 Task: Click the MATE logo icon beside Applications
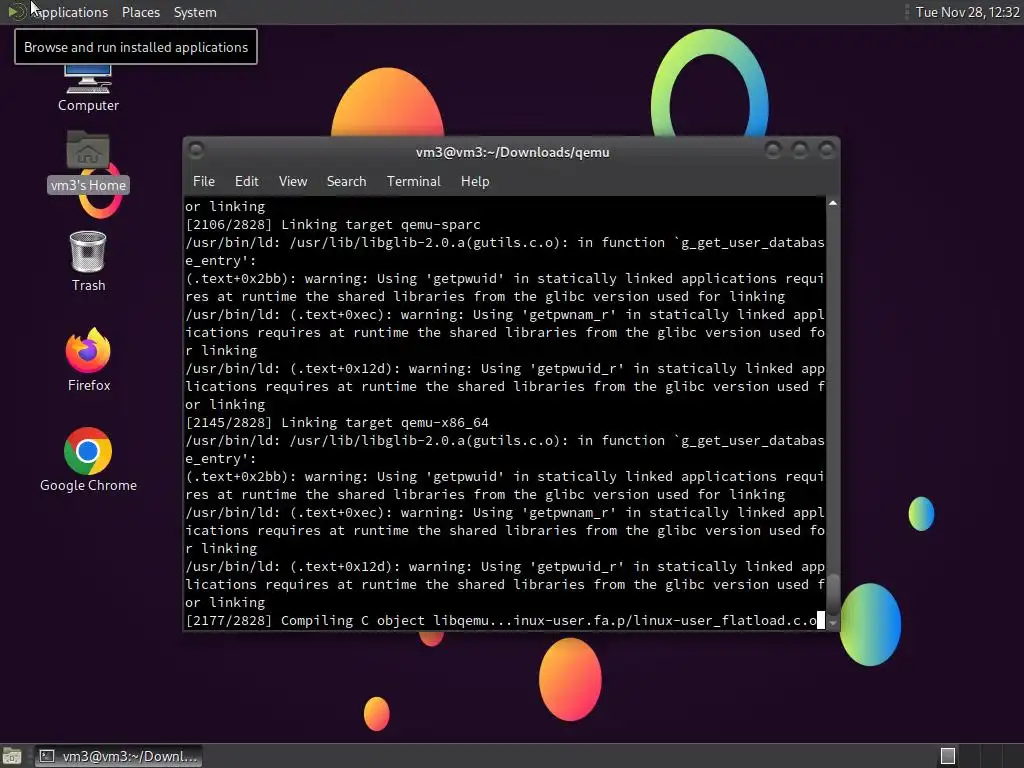[16, 12]
